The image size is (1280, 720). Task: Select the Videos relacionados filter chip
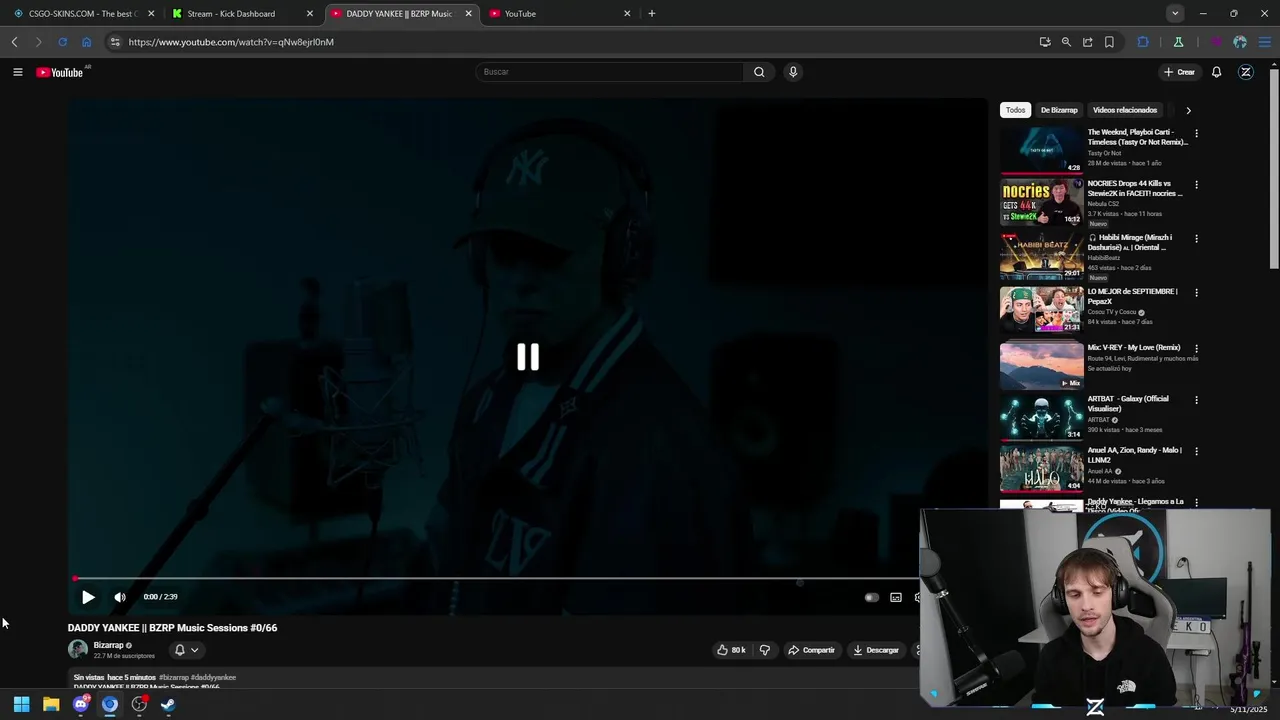tap(1125, 110)
